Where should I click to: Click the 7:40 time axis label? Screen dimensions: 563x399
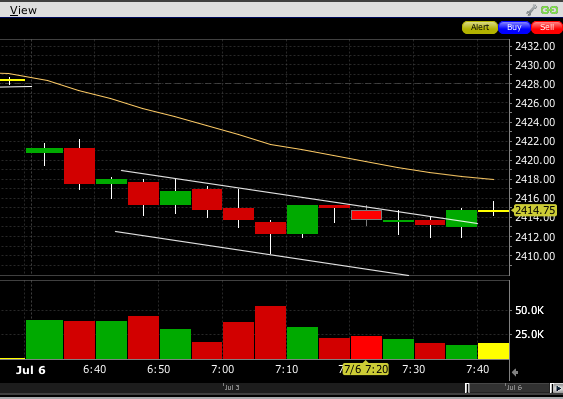(478, 369)
